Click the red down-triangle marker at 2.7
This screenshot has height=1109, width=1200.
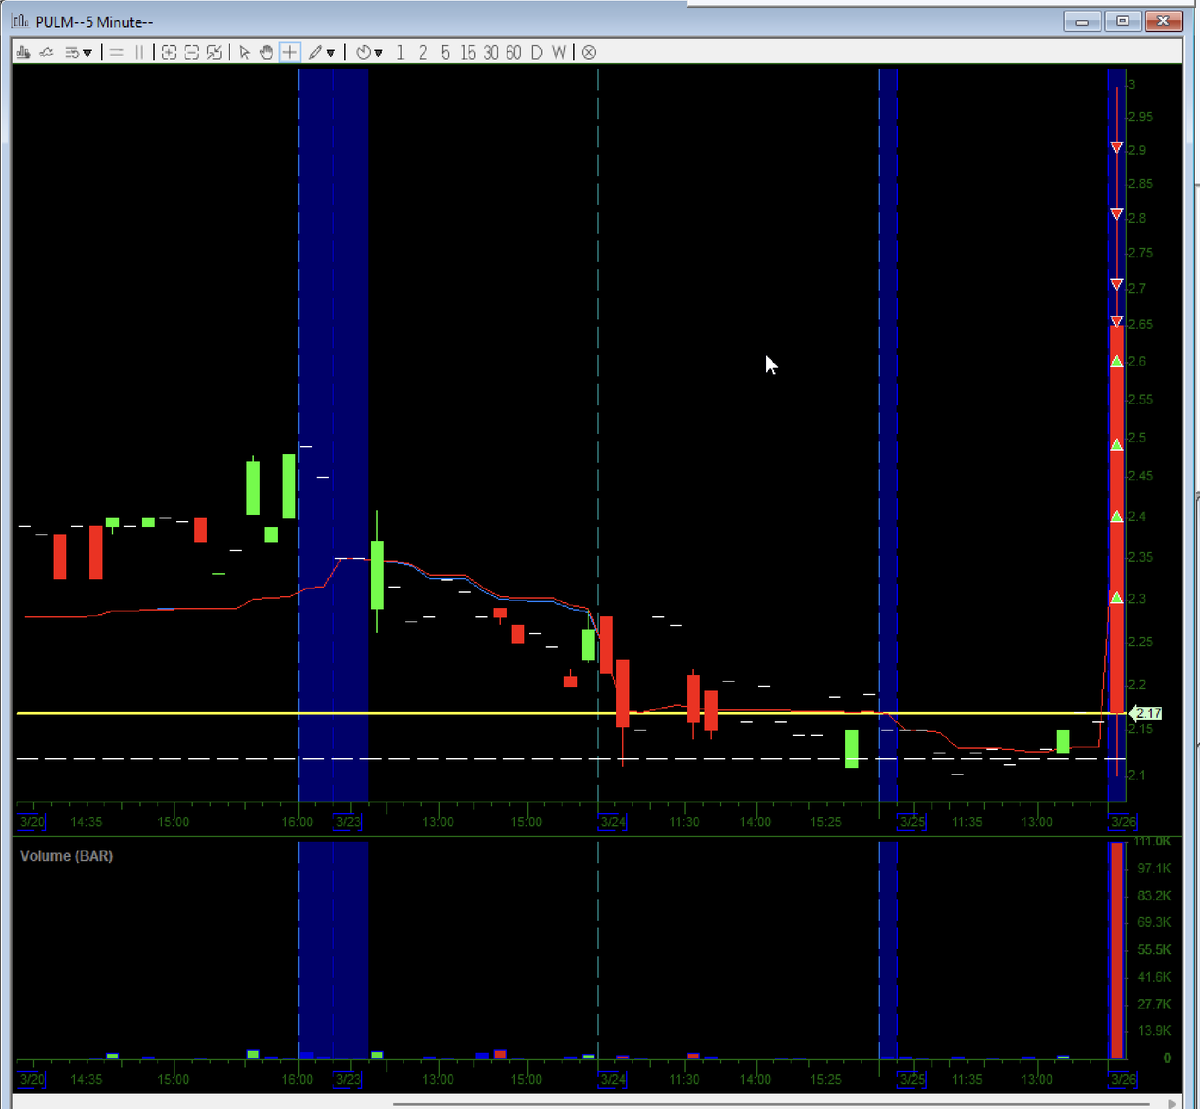tap(1117, 285)
